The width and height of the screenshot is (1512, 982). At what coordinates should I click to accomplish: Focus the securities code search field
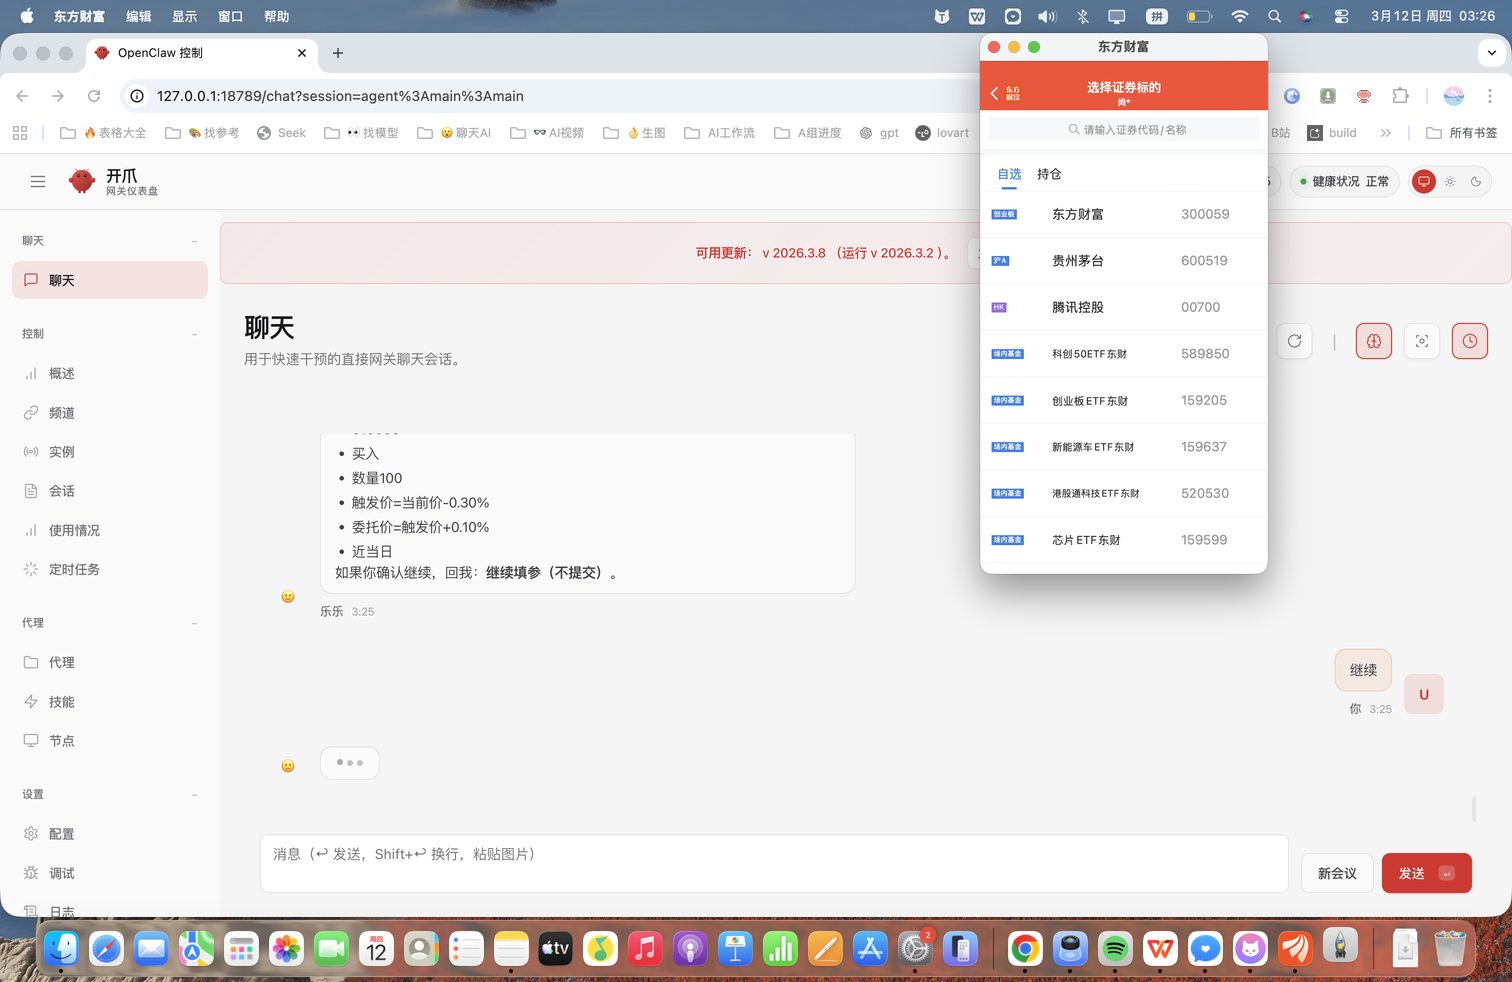tap(1124, 130)
